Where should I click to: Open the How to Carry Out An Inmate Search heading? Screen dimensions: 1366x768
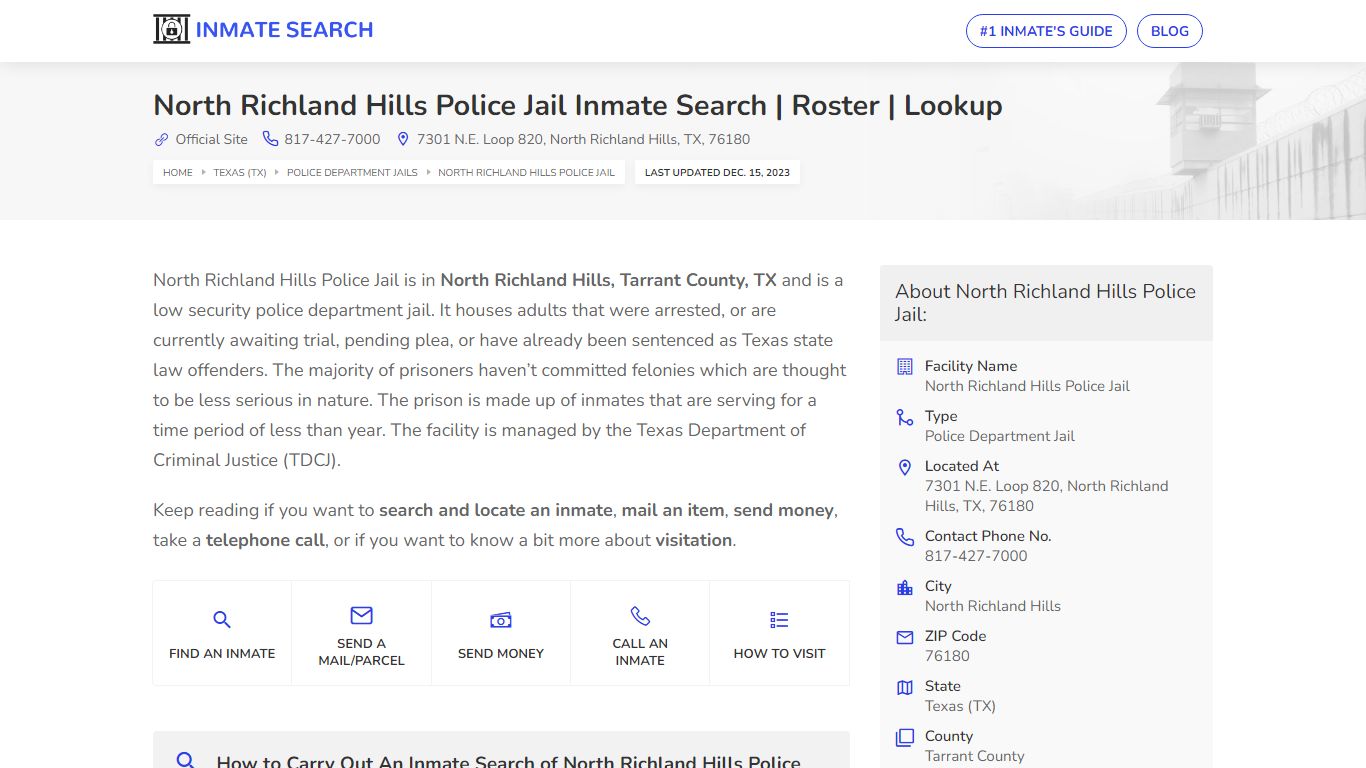pyautogui.click(x=509, y=761)
